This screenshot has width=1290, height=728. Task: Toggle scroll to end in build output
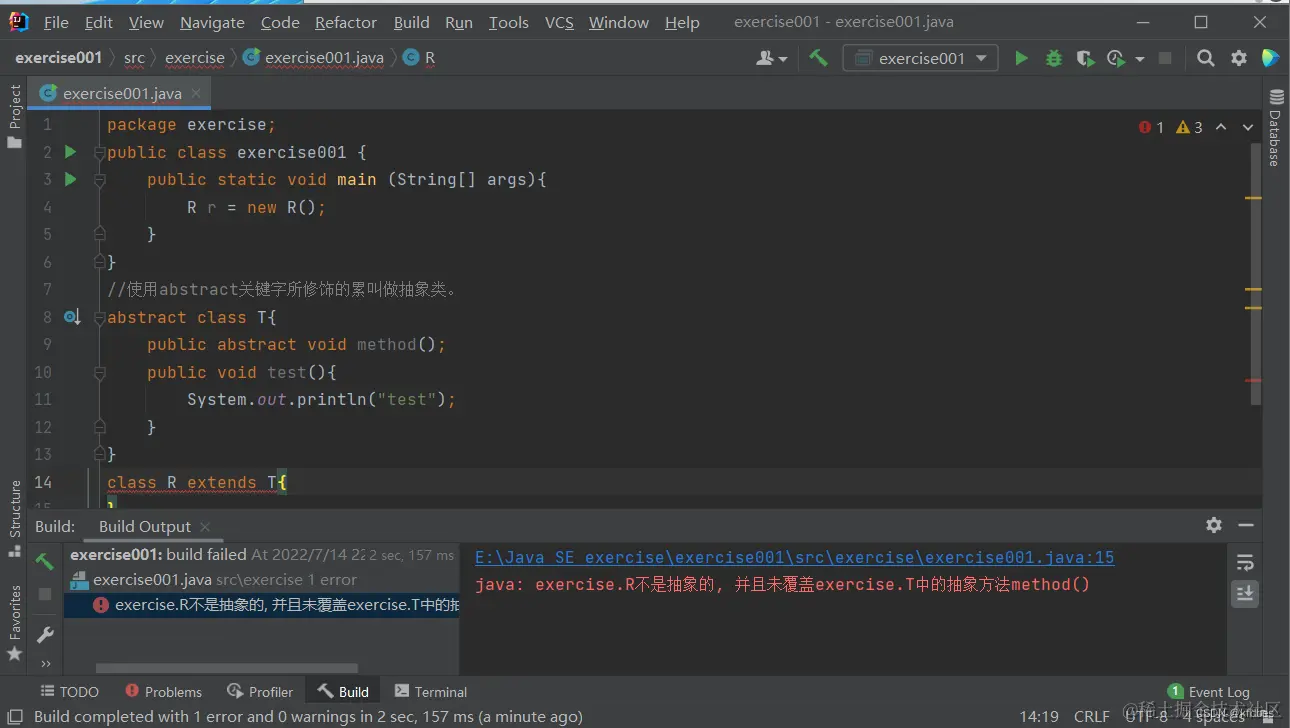1245,593
